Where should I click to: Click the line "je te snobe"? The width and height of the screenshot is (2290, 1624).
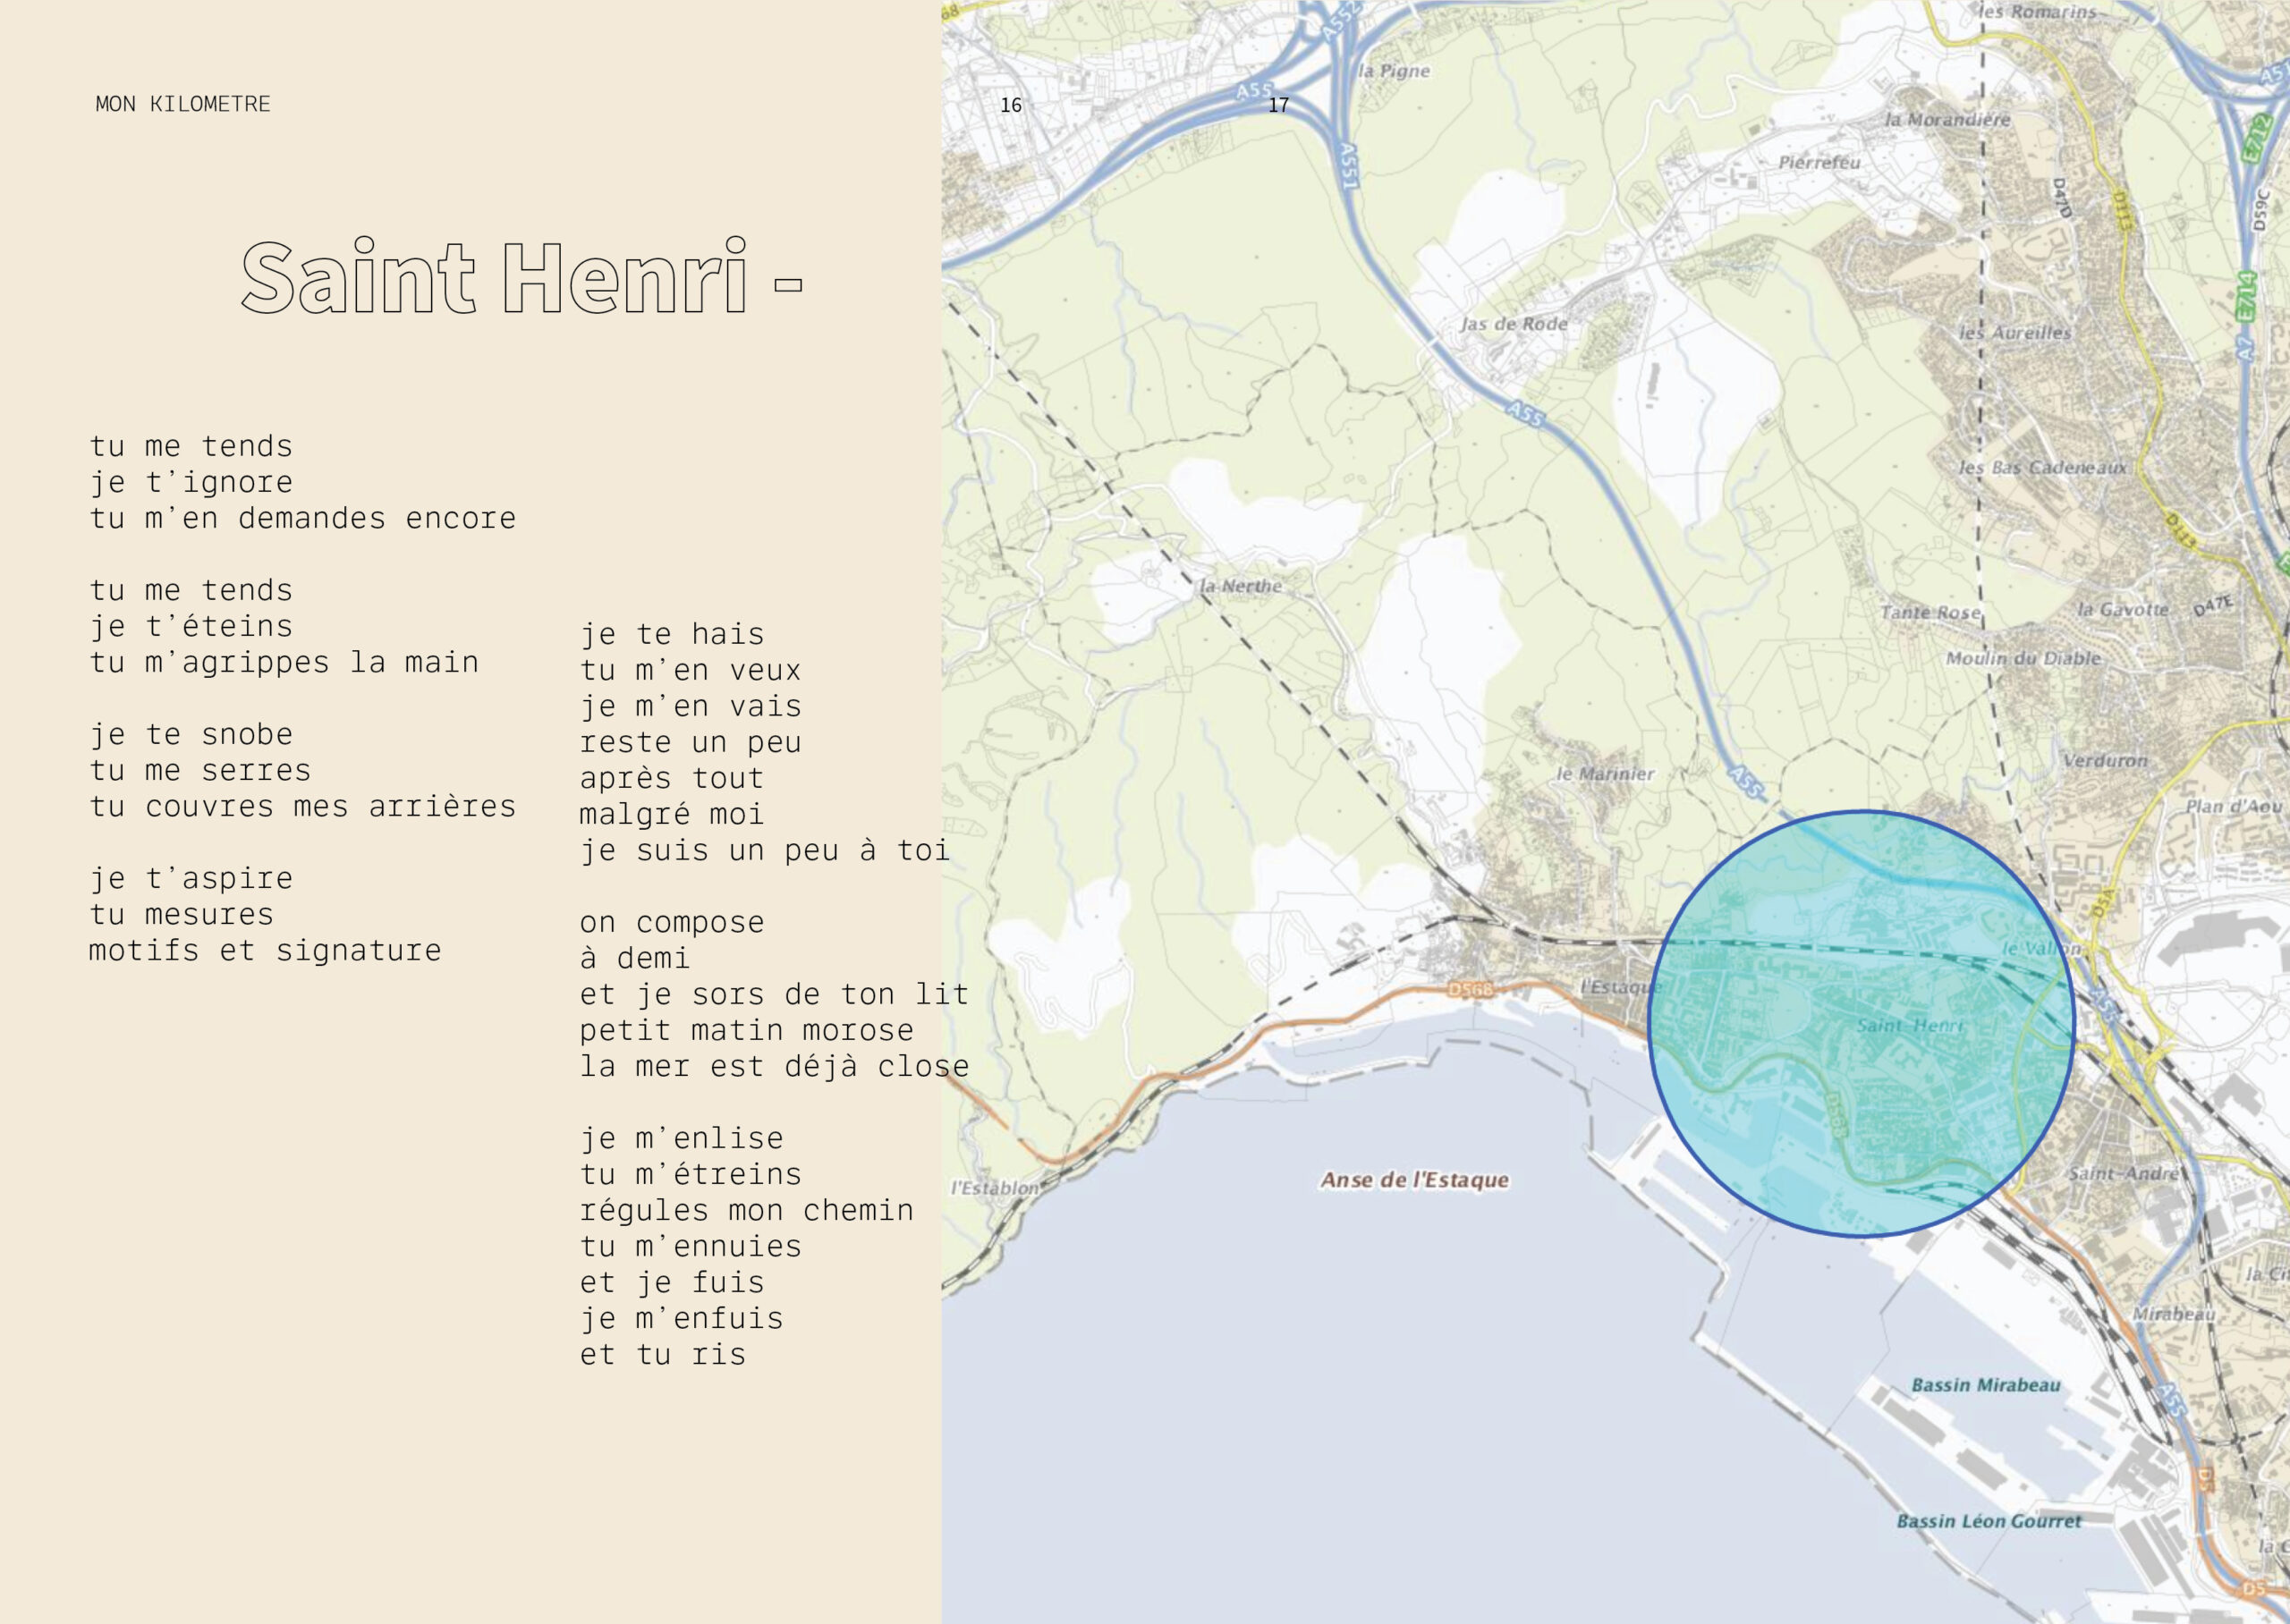[191, 734]
